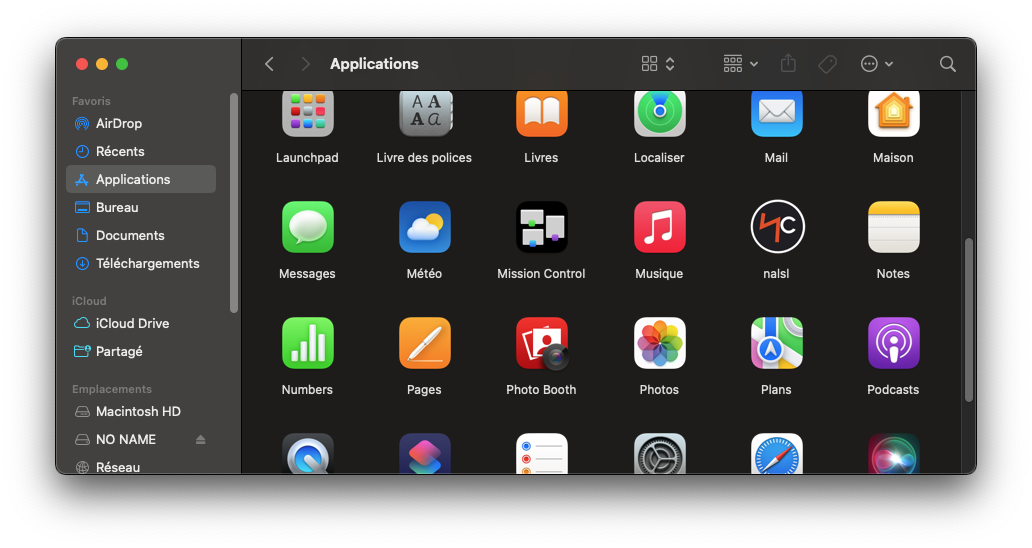This screenshot has height=548, width=1032.
Task: Select the Plans app icon
Action: [777, 343]
